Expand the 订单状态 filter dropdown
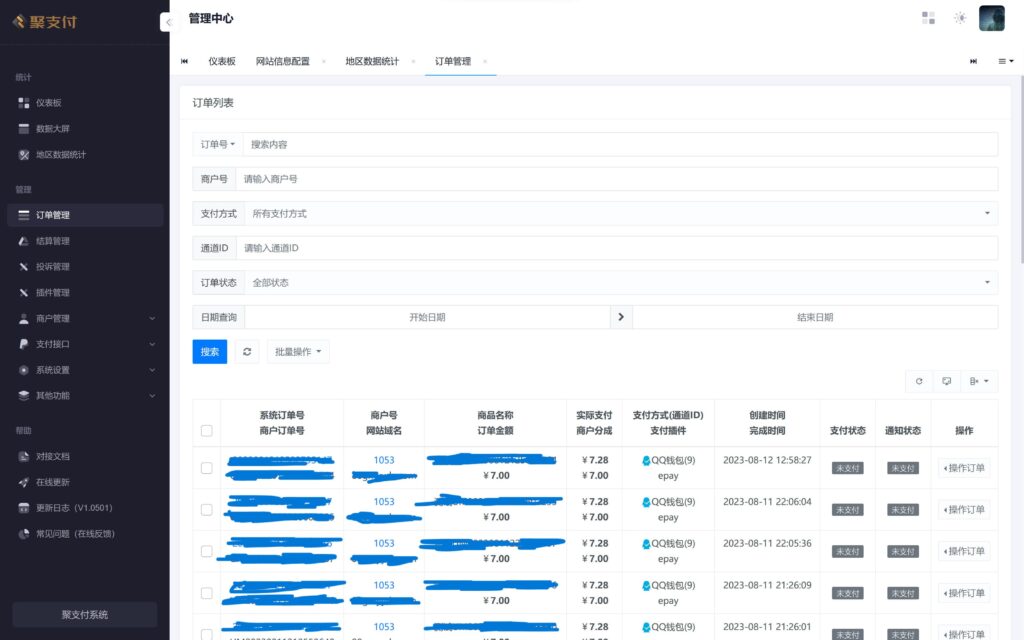The image size is (1024, 640). click(620, 281)
